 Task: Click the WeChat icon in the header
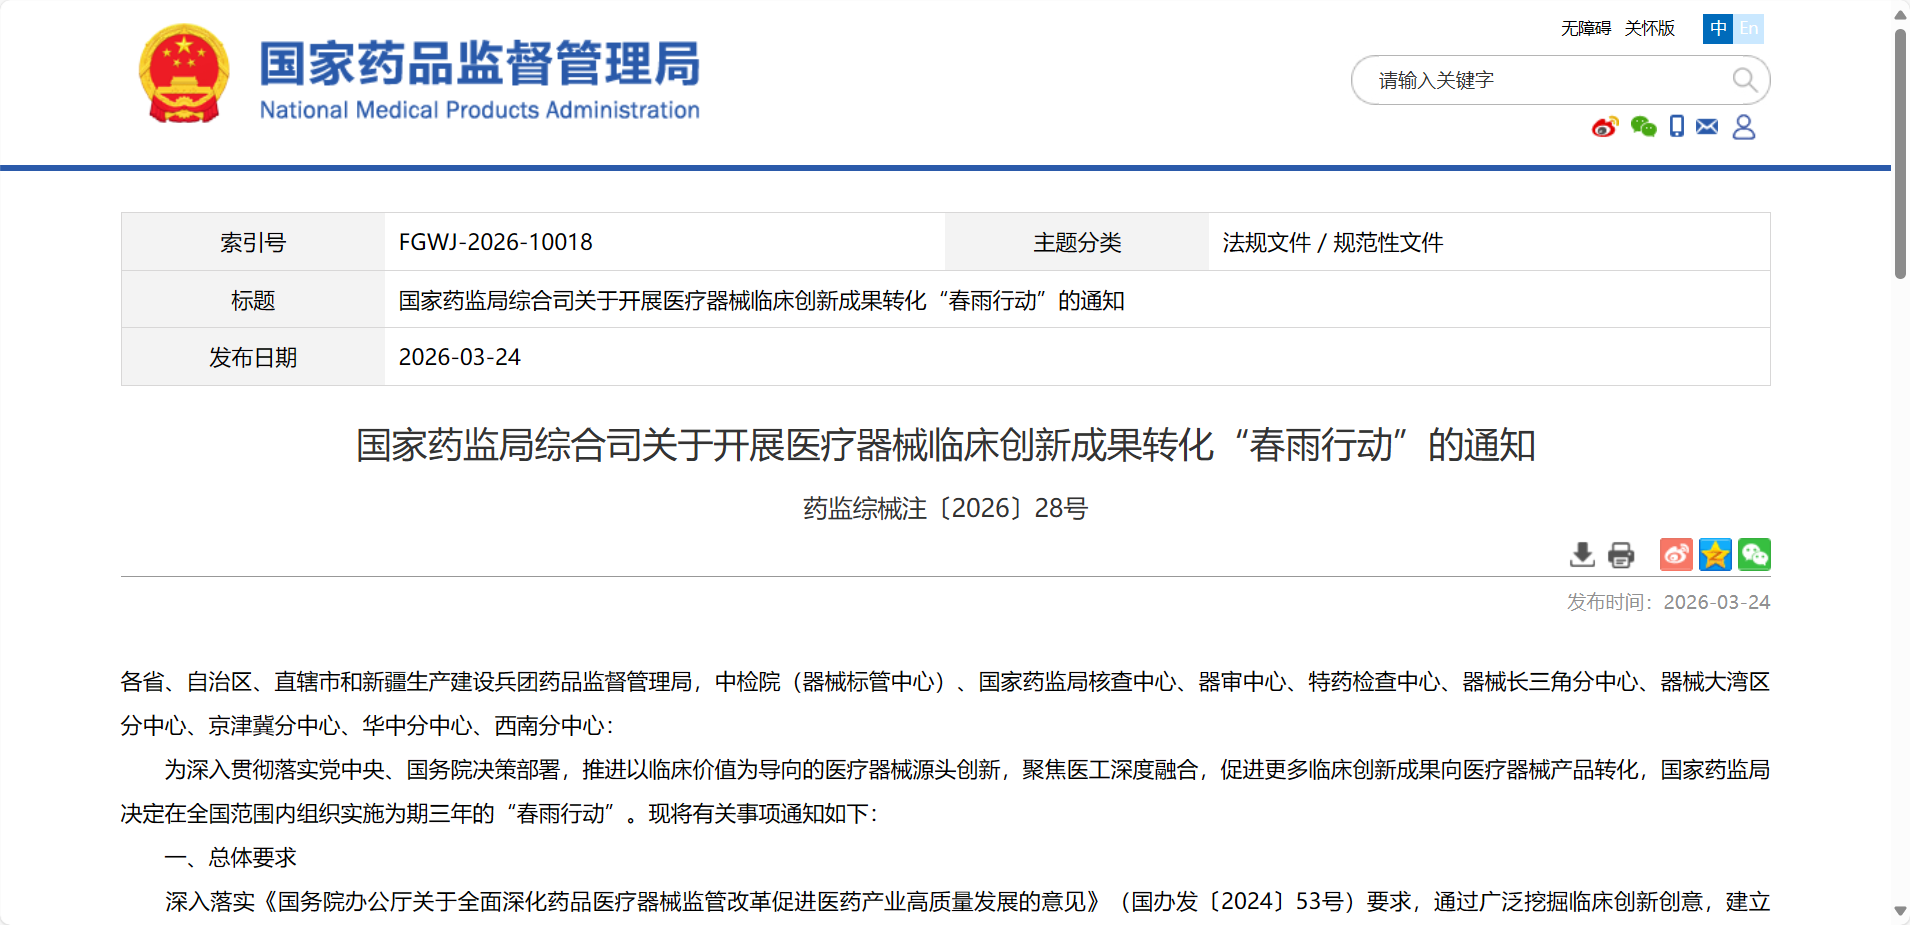tap(1643, 127)
